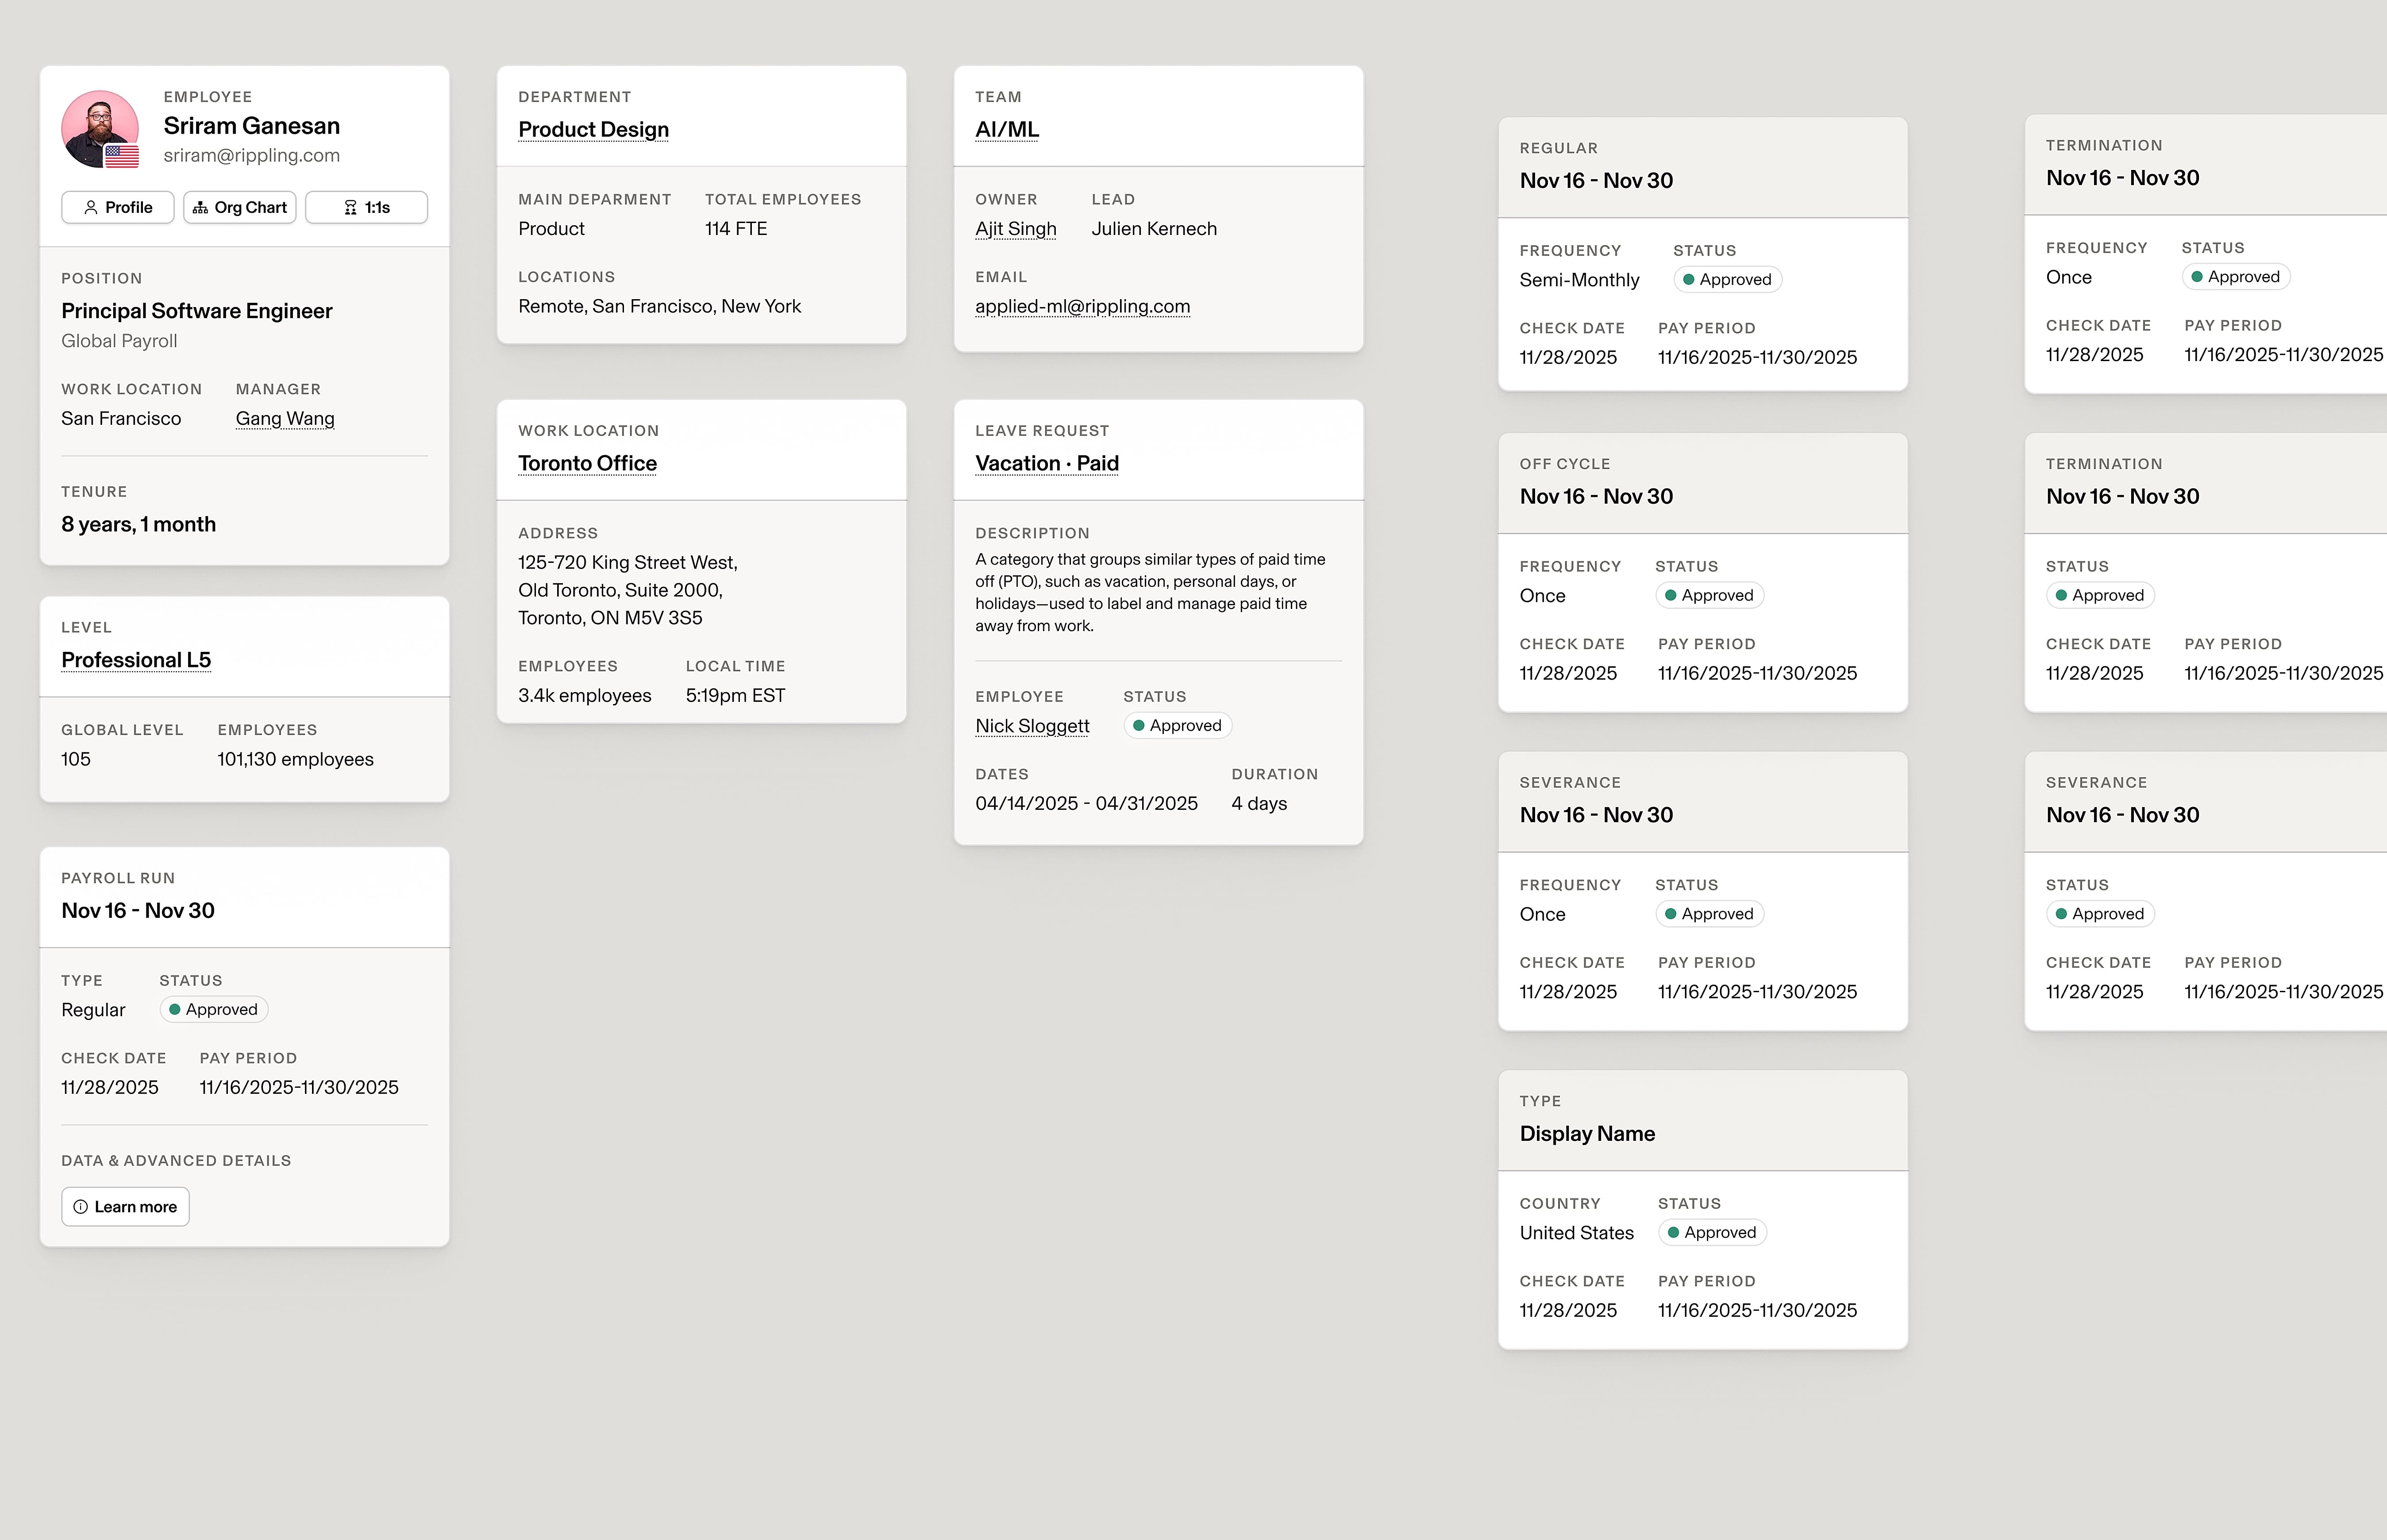Click Approved status in Payroll Run card
The image size is (2387, 1540).
point(214,1010)
